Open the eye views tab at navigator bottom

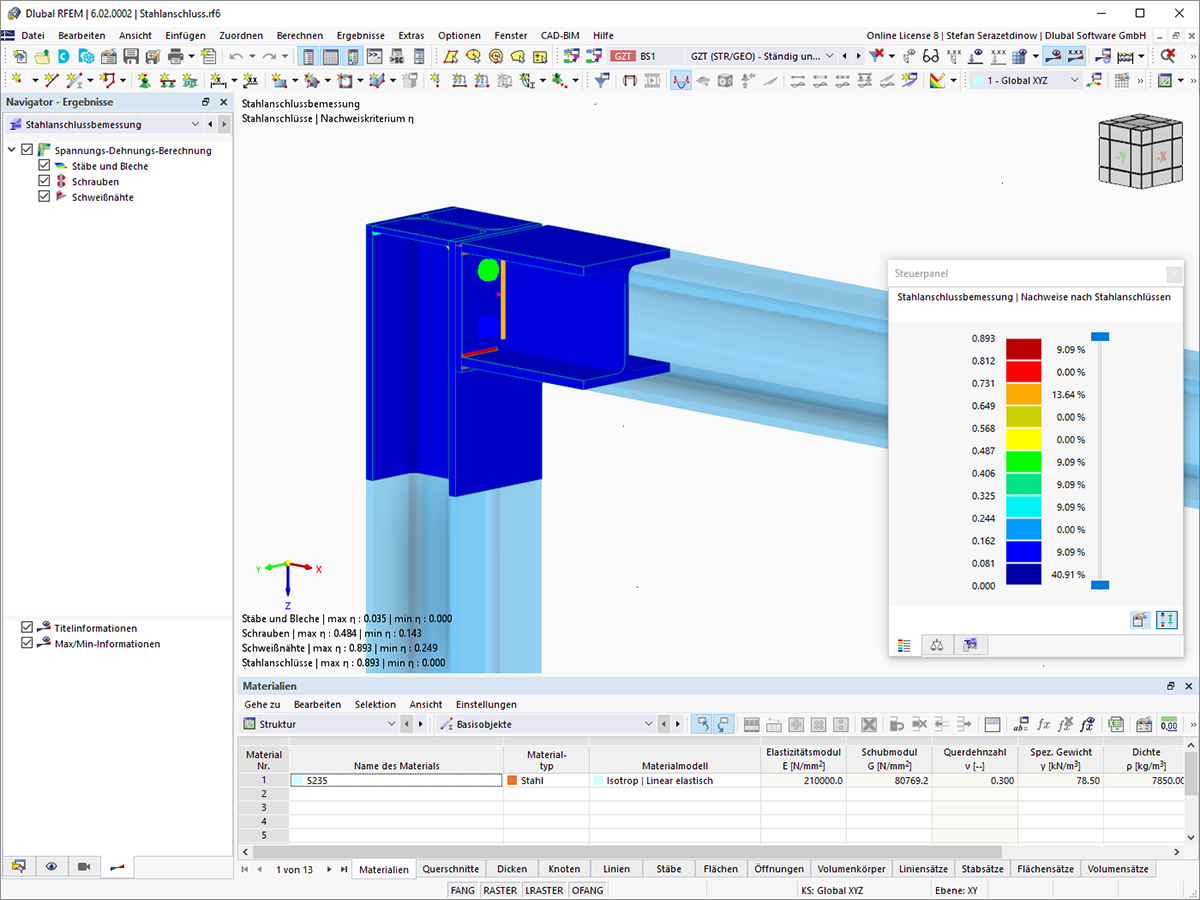pos(50,866)
